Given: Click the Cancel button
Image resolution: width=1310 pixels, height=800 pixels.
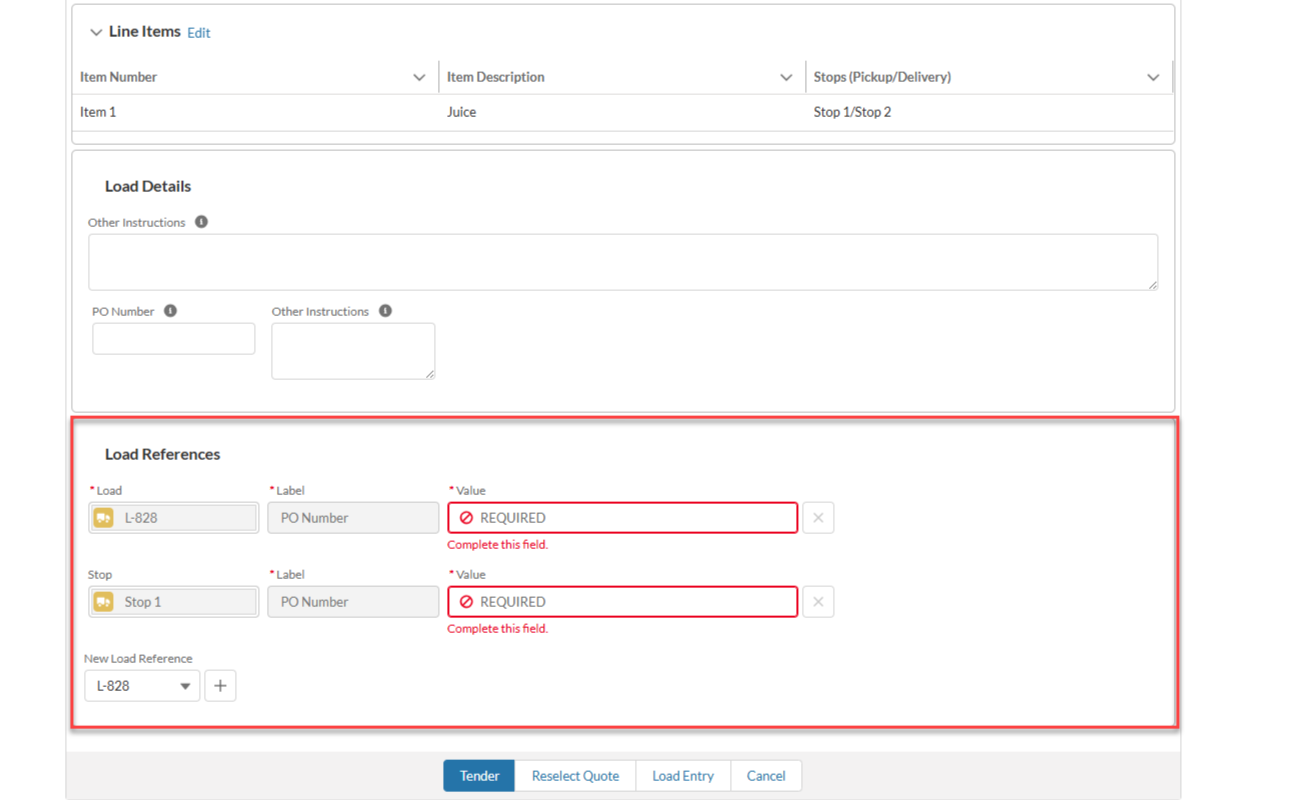Looking at the screenshot, I should point(766,776).
